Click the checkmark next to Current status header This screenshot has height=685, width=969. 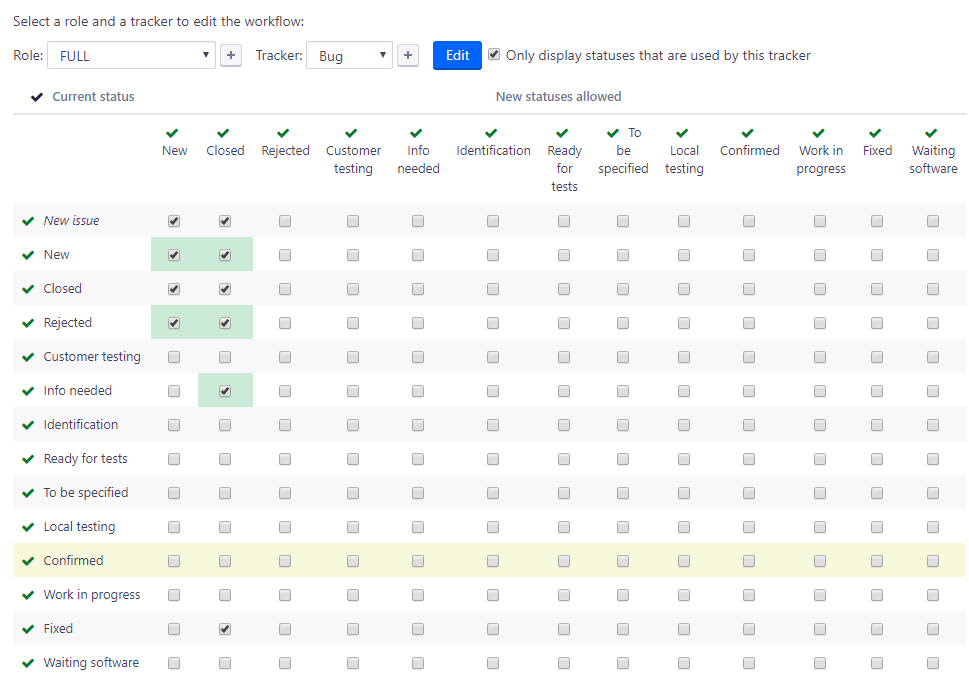click(x=37, y=97)
